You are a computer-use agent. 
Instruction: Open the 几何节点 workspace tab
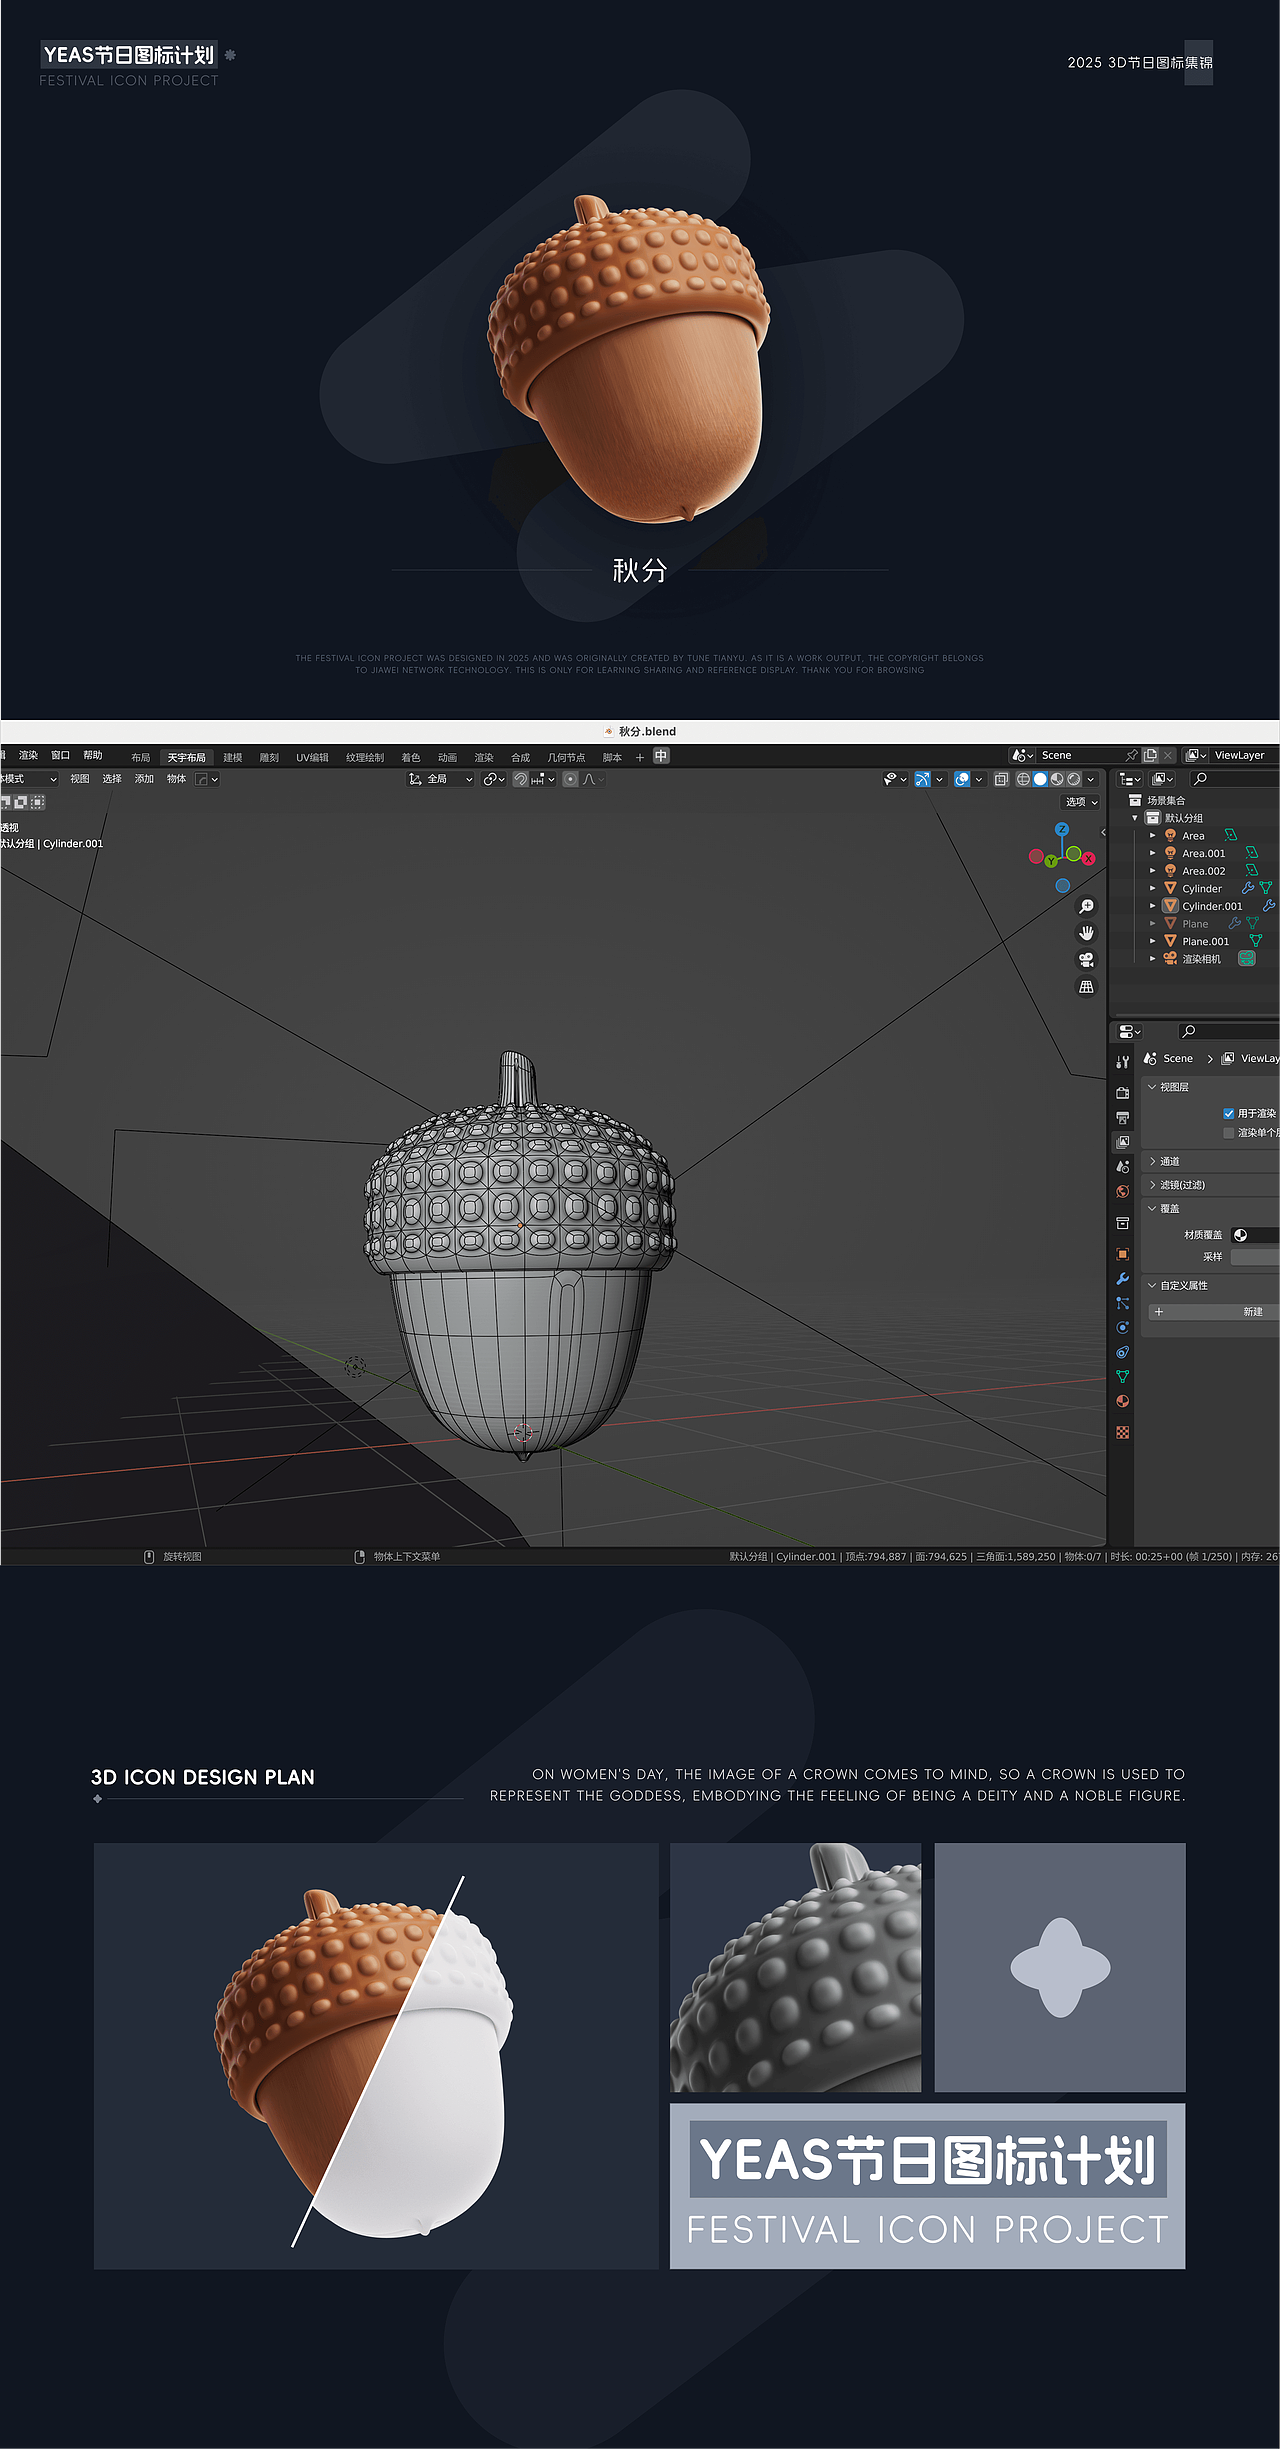click(x=566, y=758)
